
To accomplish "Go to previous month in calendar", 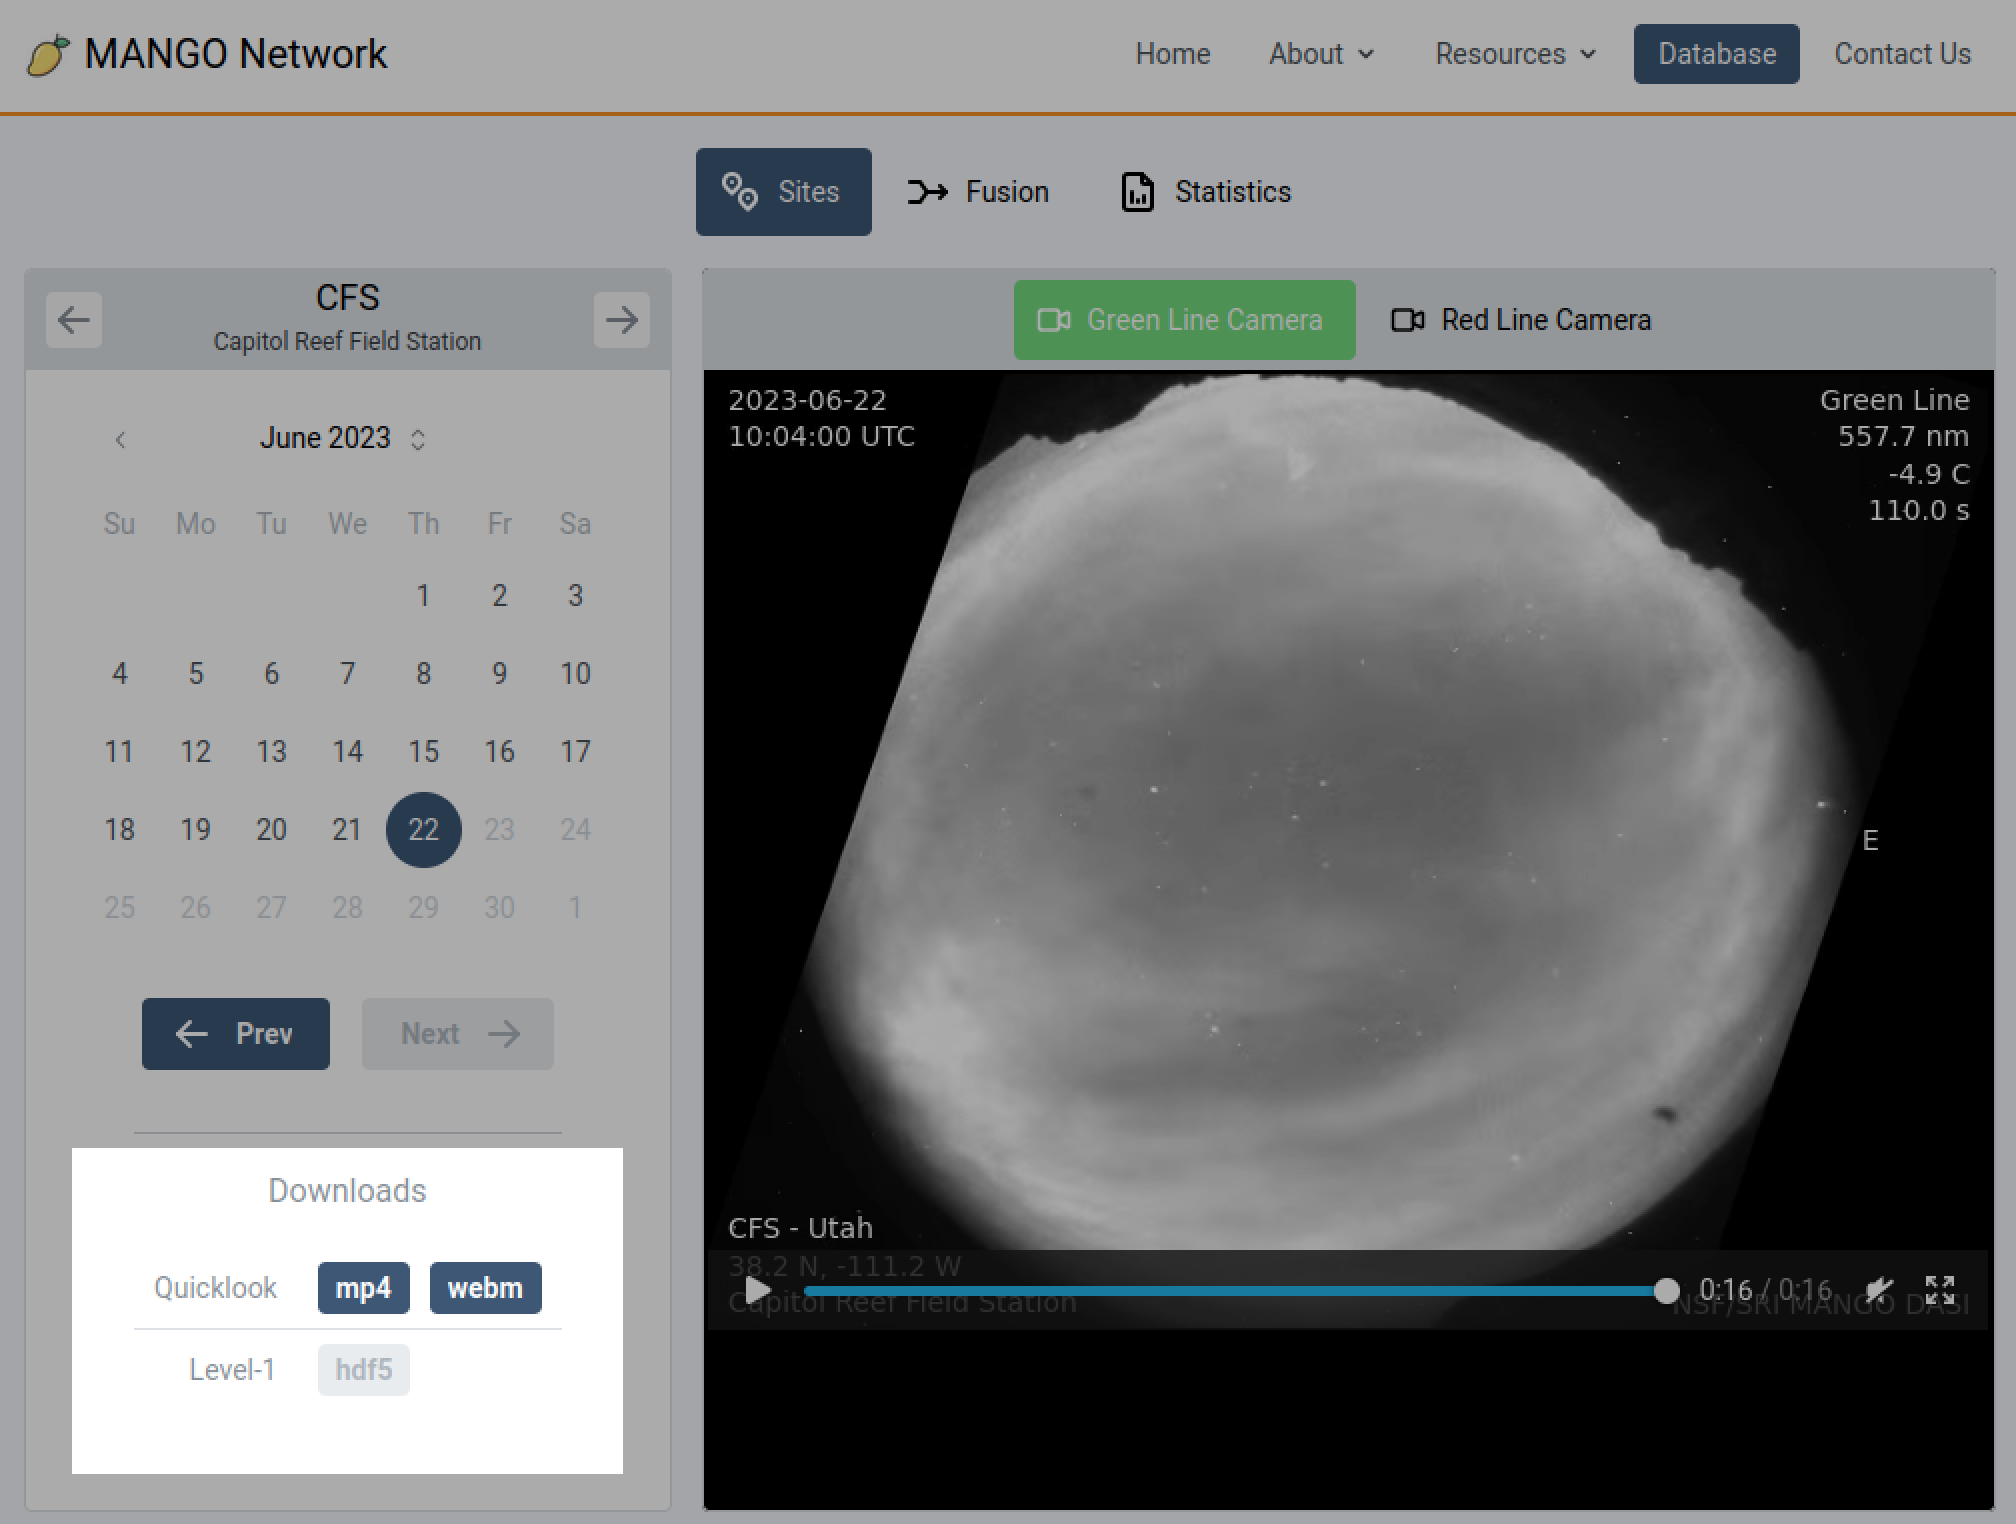I will tap(120, 439).
